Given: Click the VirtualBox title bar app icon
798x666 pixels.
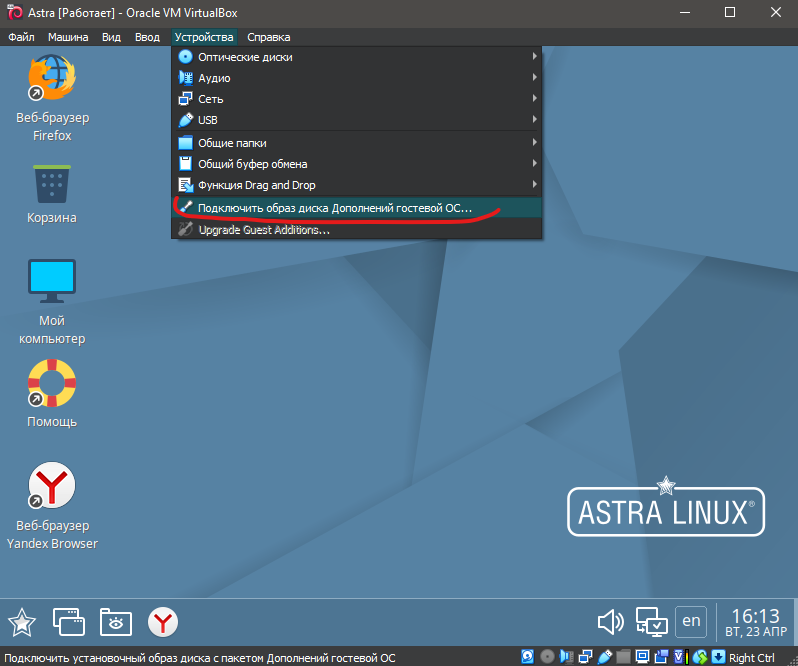Looking at the screenshot, I should pos(15,12).
